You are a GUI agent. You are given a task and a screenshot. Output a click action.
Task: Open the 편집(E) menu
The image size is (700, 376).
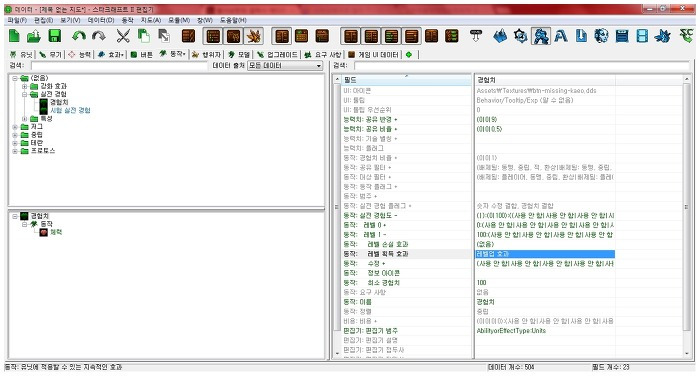pyautogui.click(x=44, y=20)
